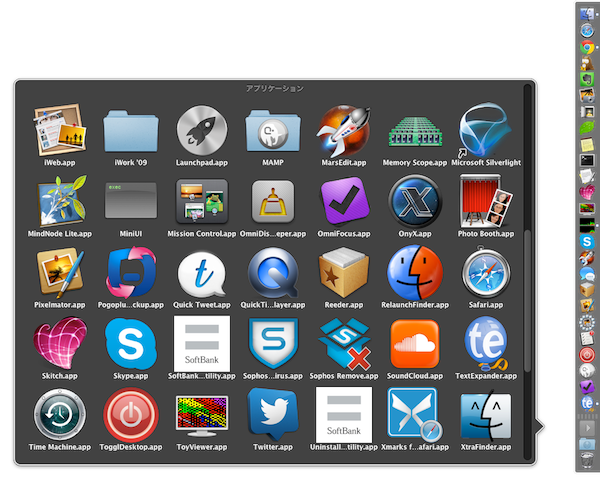Viewport: 600px width, 481px height.
Task: Open Messages chat bubble in Dock
Action: (x=587, y=274)
